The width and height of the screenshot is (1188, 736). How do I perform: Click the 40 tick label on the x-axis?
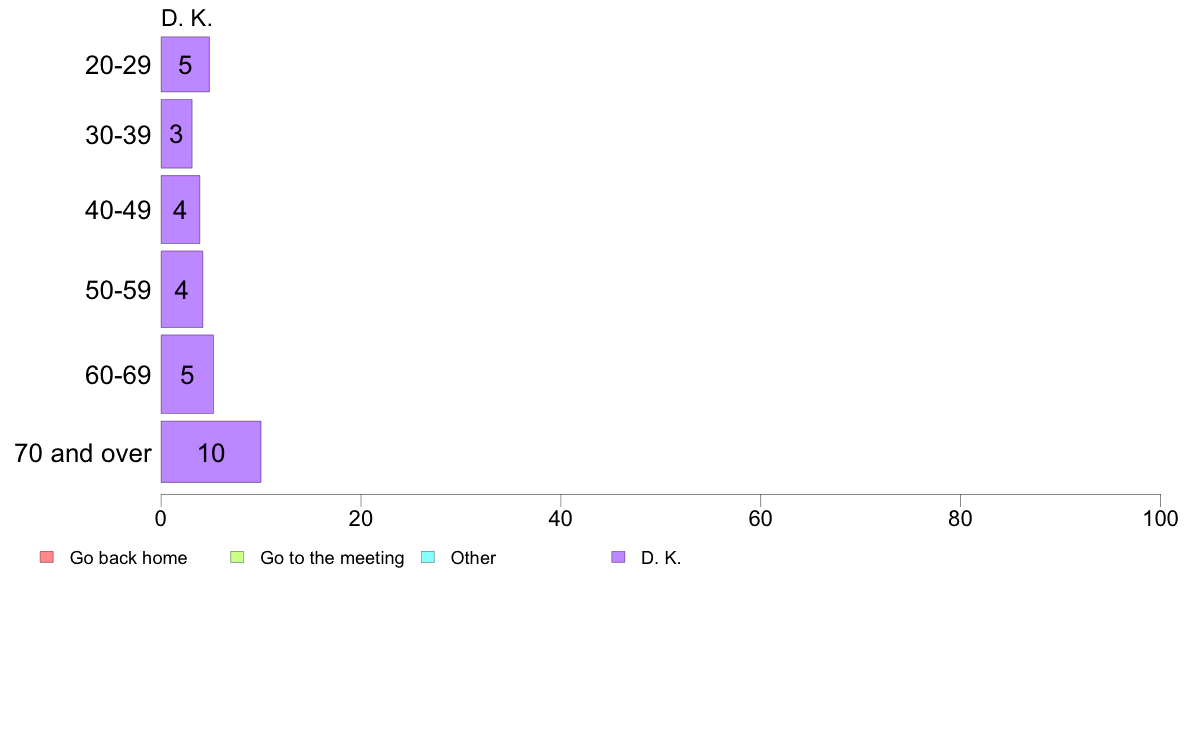(x=561, y=518)
